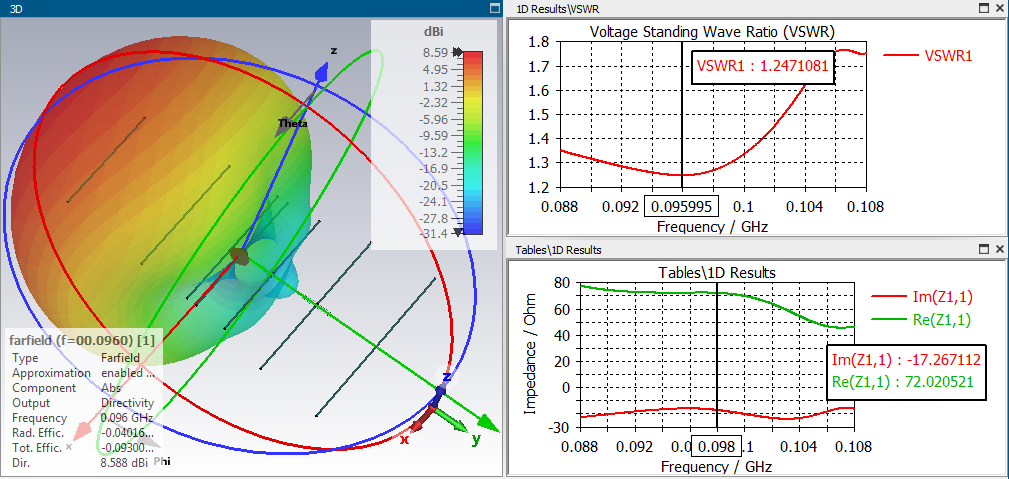This screenshot has width=1009, height=479.
Task: Click the Voltage Standing Wave Ratio (VSWR) plot title
Action: (x=712, y=32)
